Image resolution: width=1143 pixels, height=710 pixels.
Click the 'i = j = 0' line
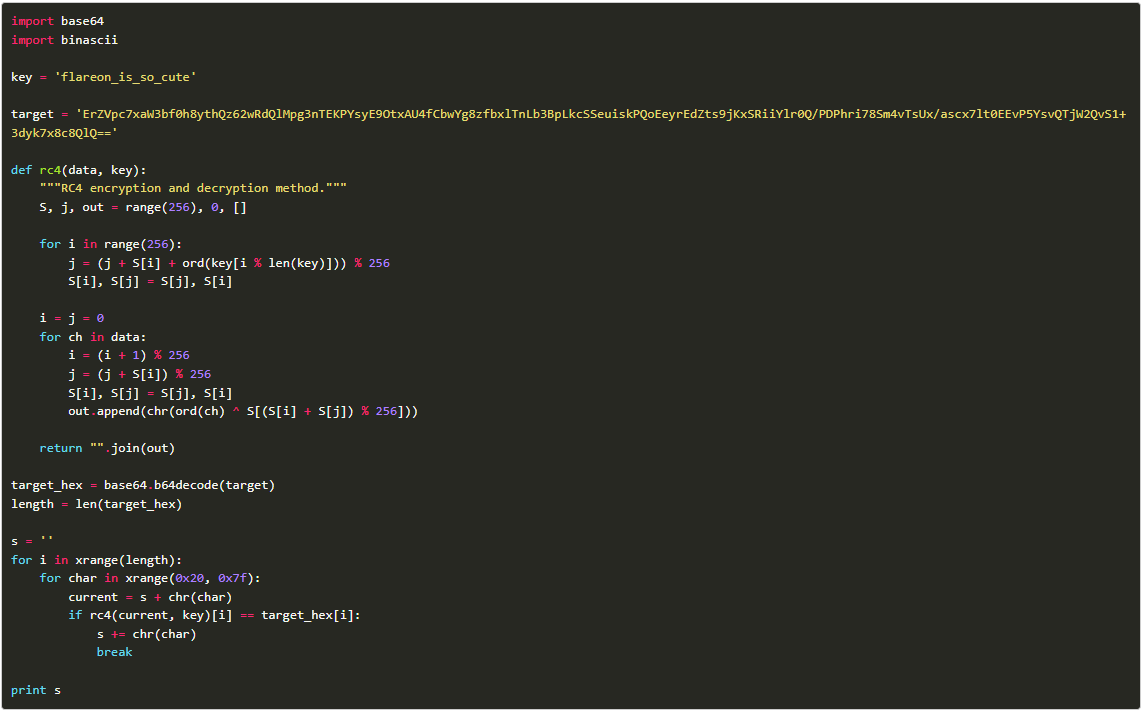(71, 318)
